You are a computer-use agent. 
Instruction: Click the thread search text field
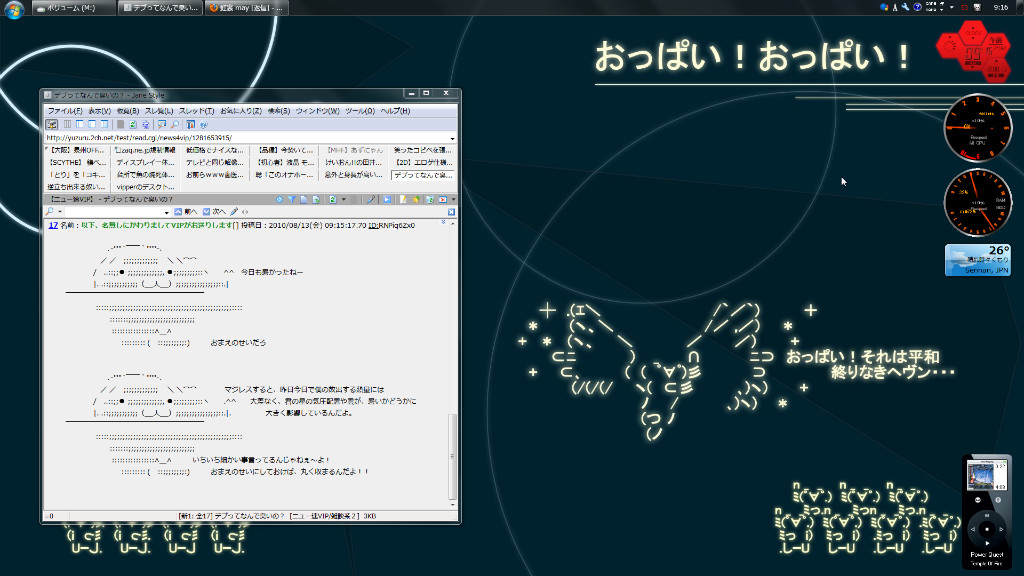(114, 212)
